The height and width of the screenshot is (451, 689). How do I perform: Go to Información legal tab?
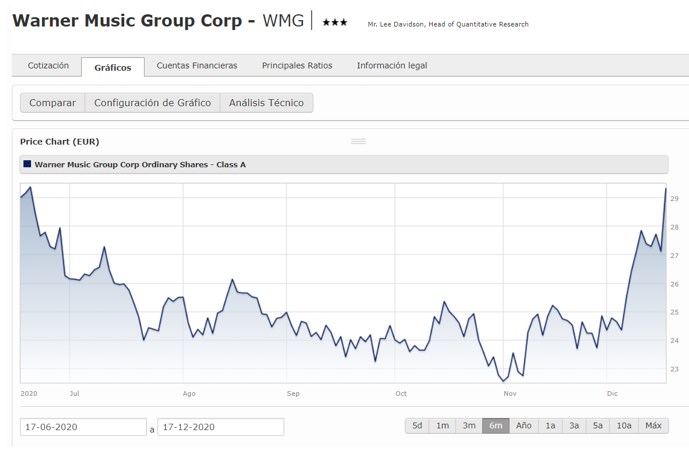point(392,66)
